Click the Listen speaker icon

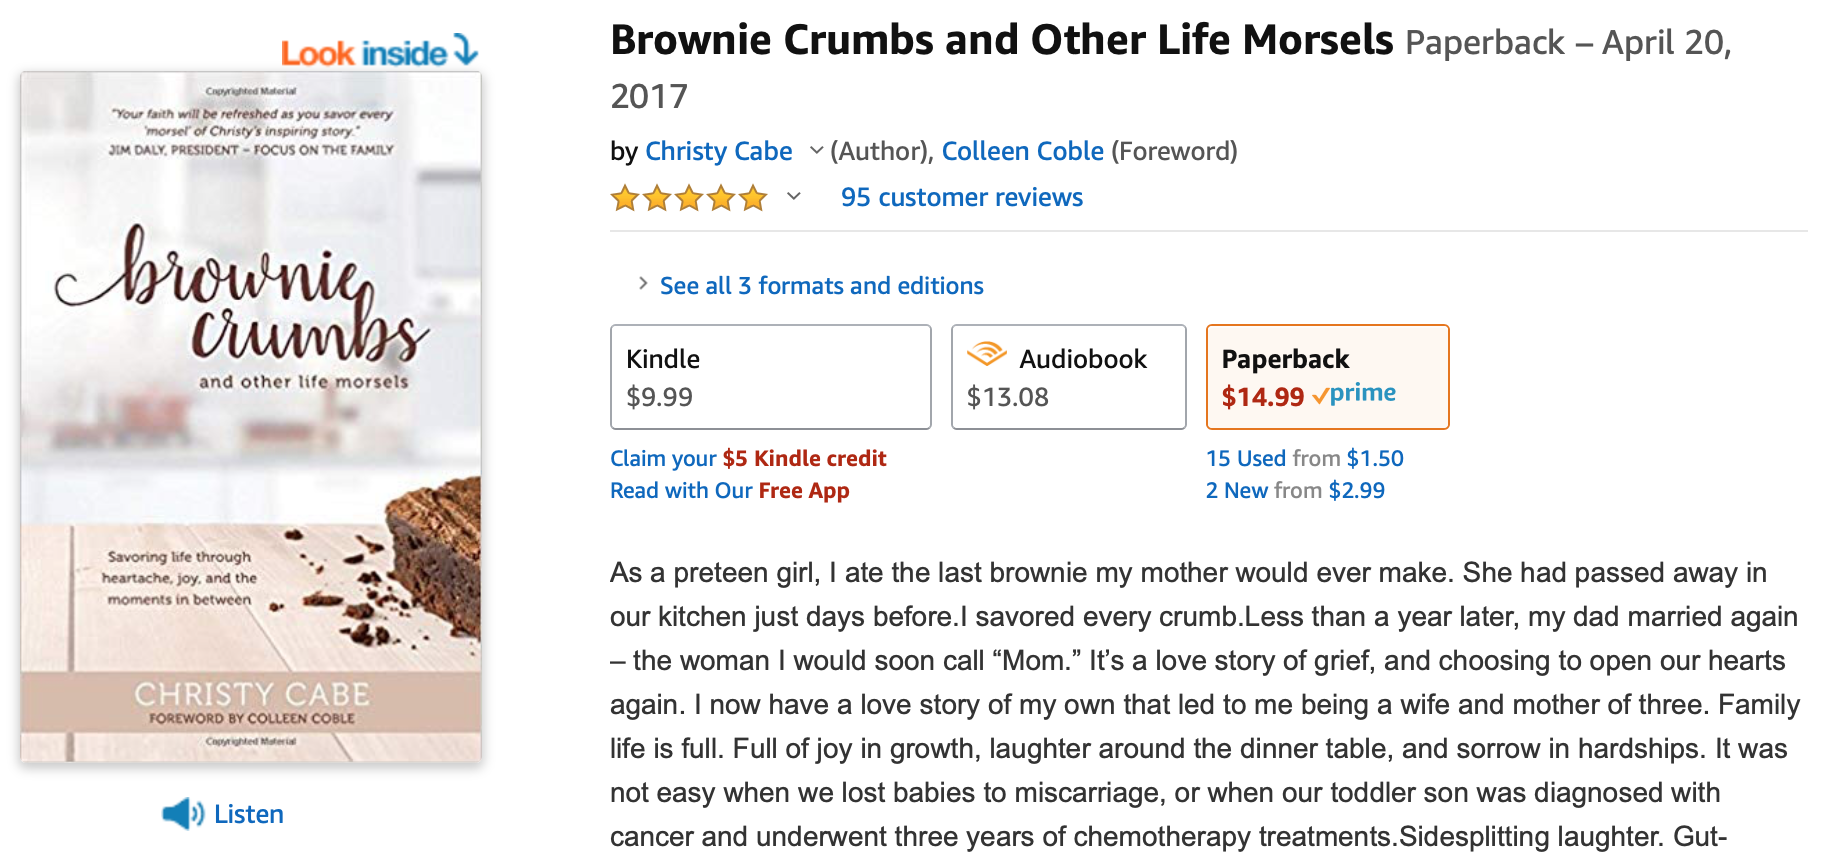pos(181,814)
